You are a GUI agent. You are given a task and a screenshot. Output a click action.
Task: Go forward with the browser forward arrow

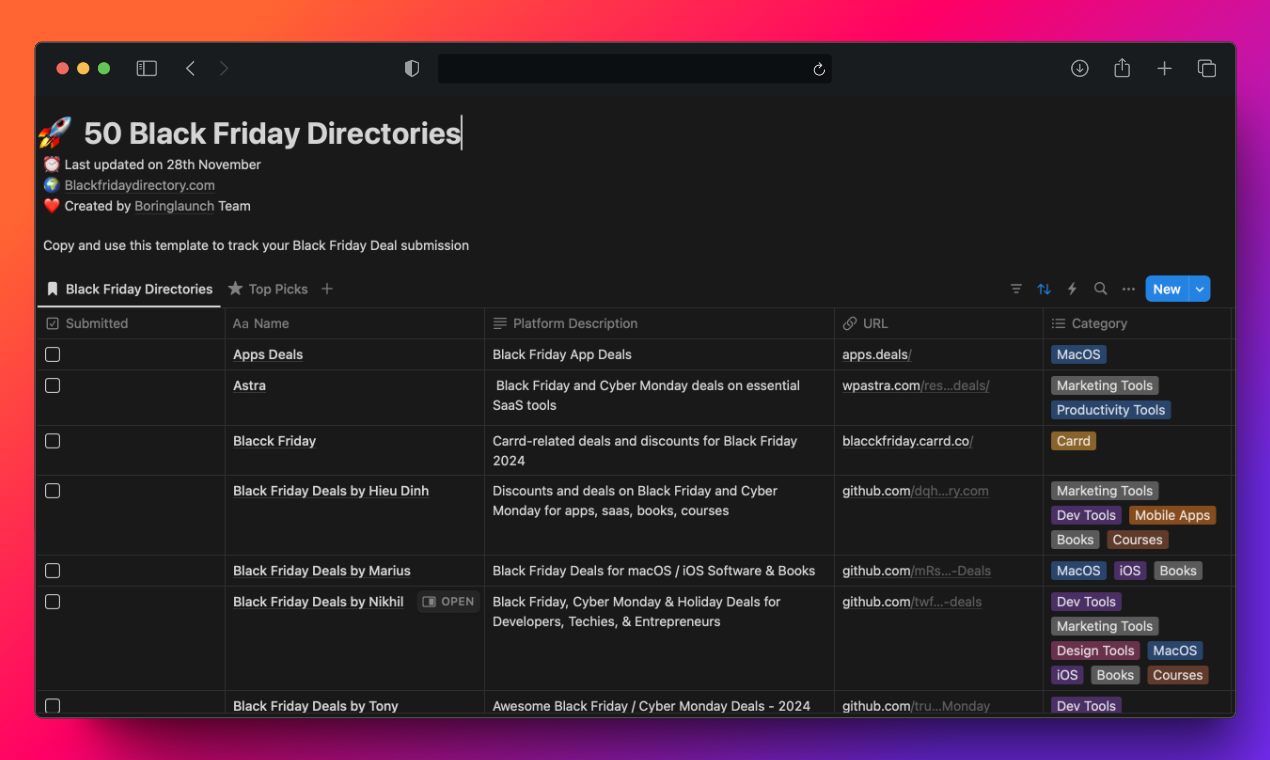tap(224, 68)
